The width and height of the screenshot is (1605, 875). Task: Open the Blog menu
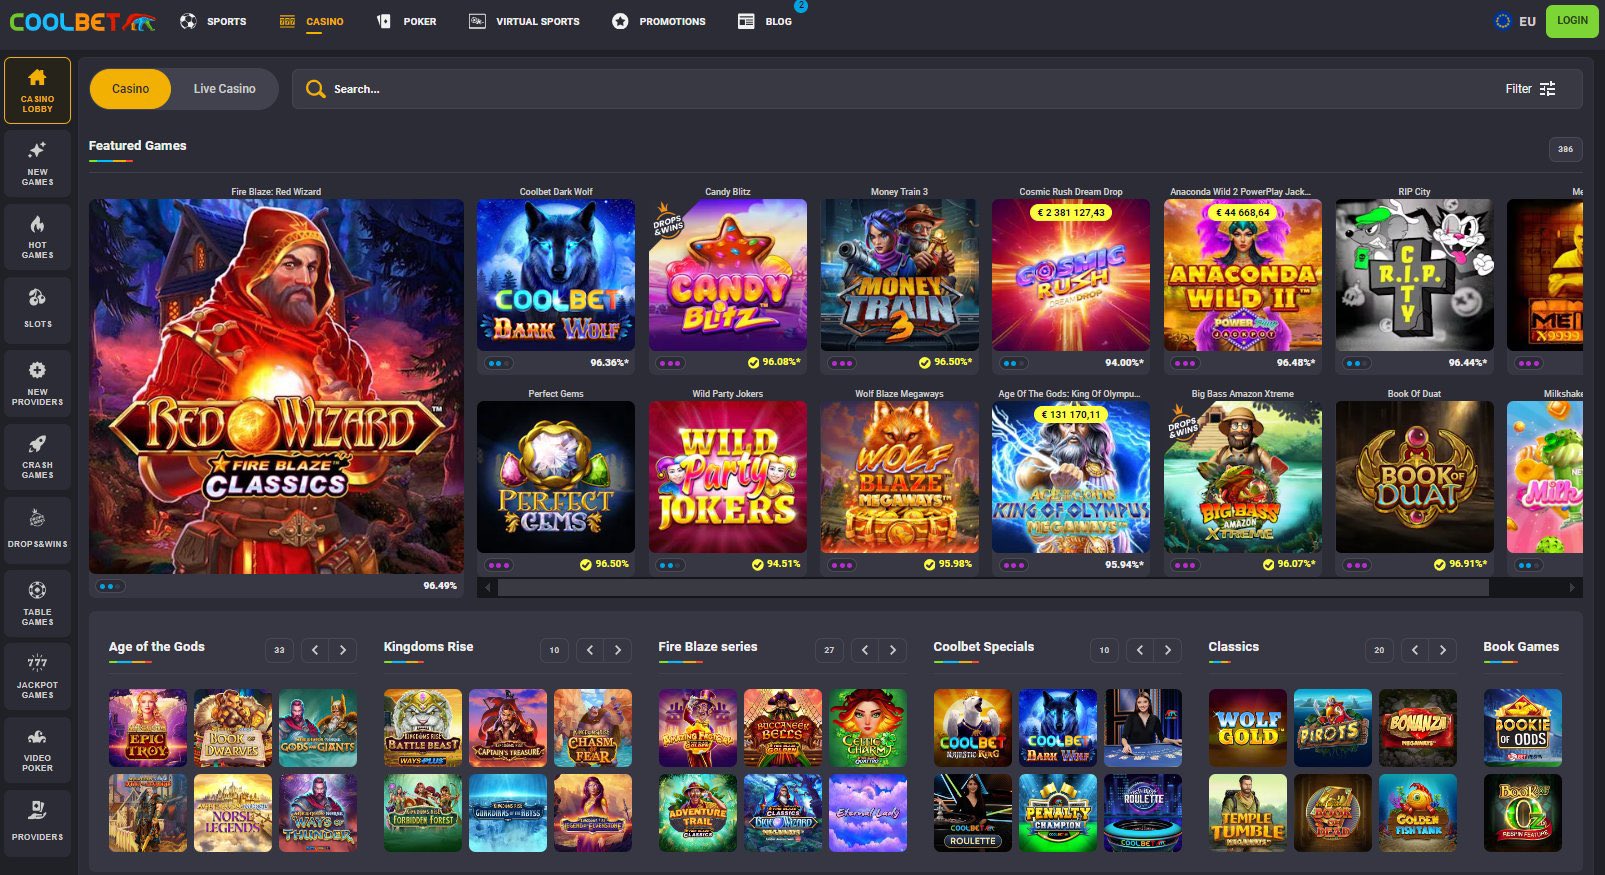765,21
